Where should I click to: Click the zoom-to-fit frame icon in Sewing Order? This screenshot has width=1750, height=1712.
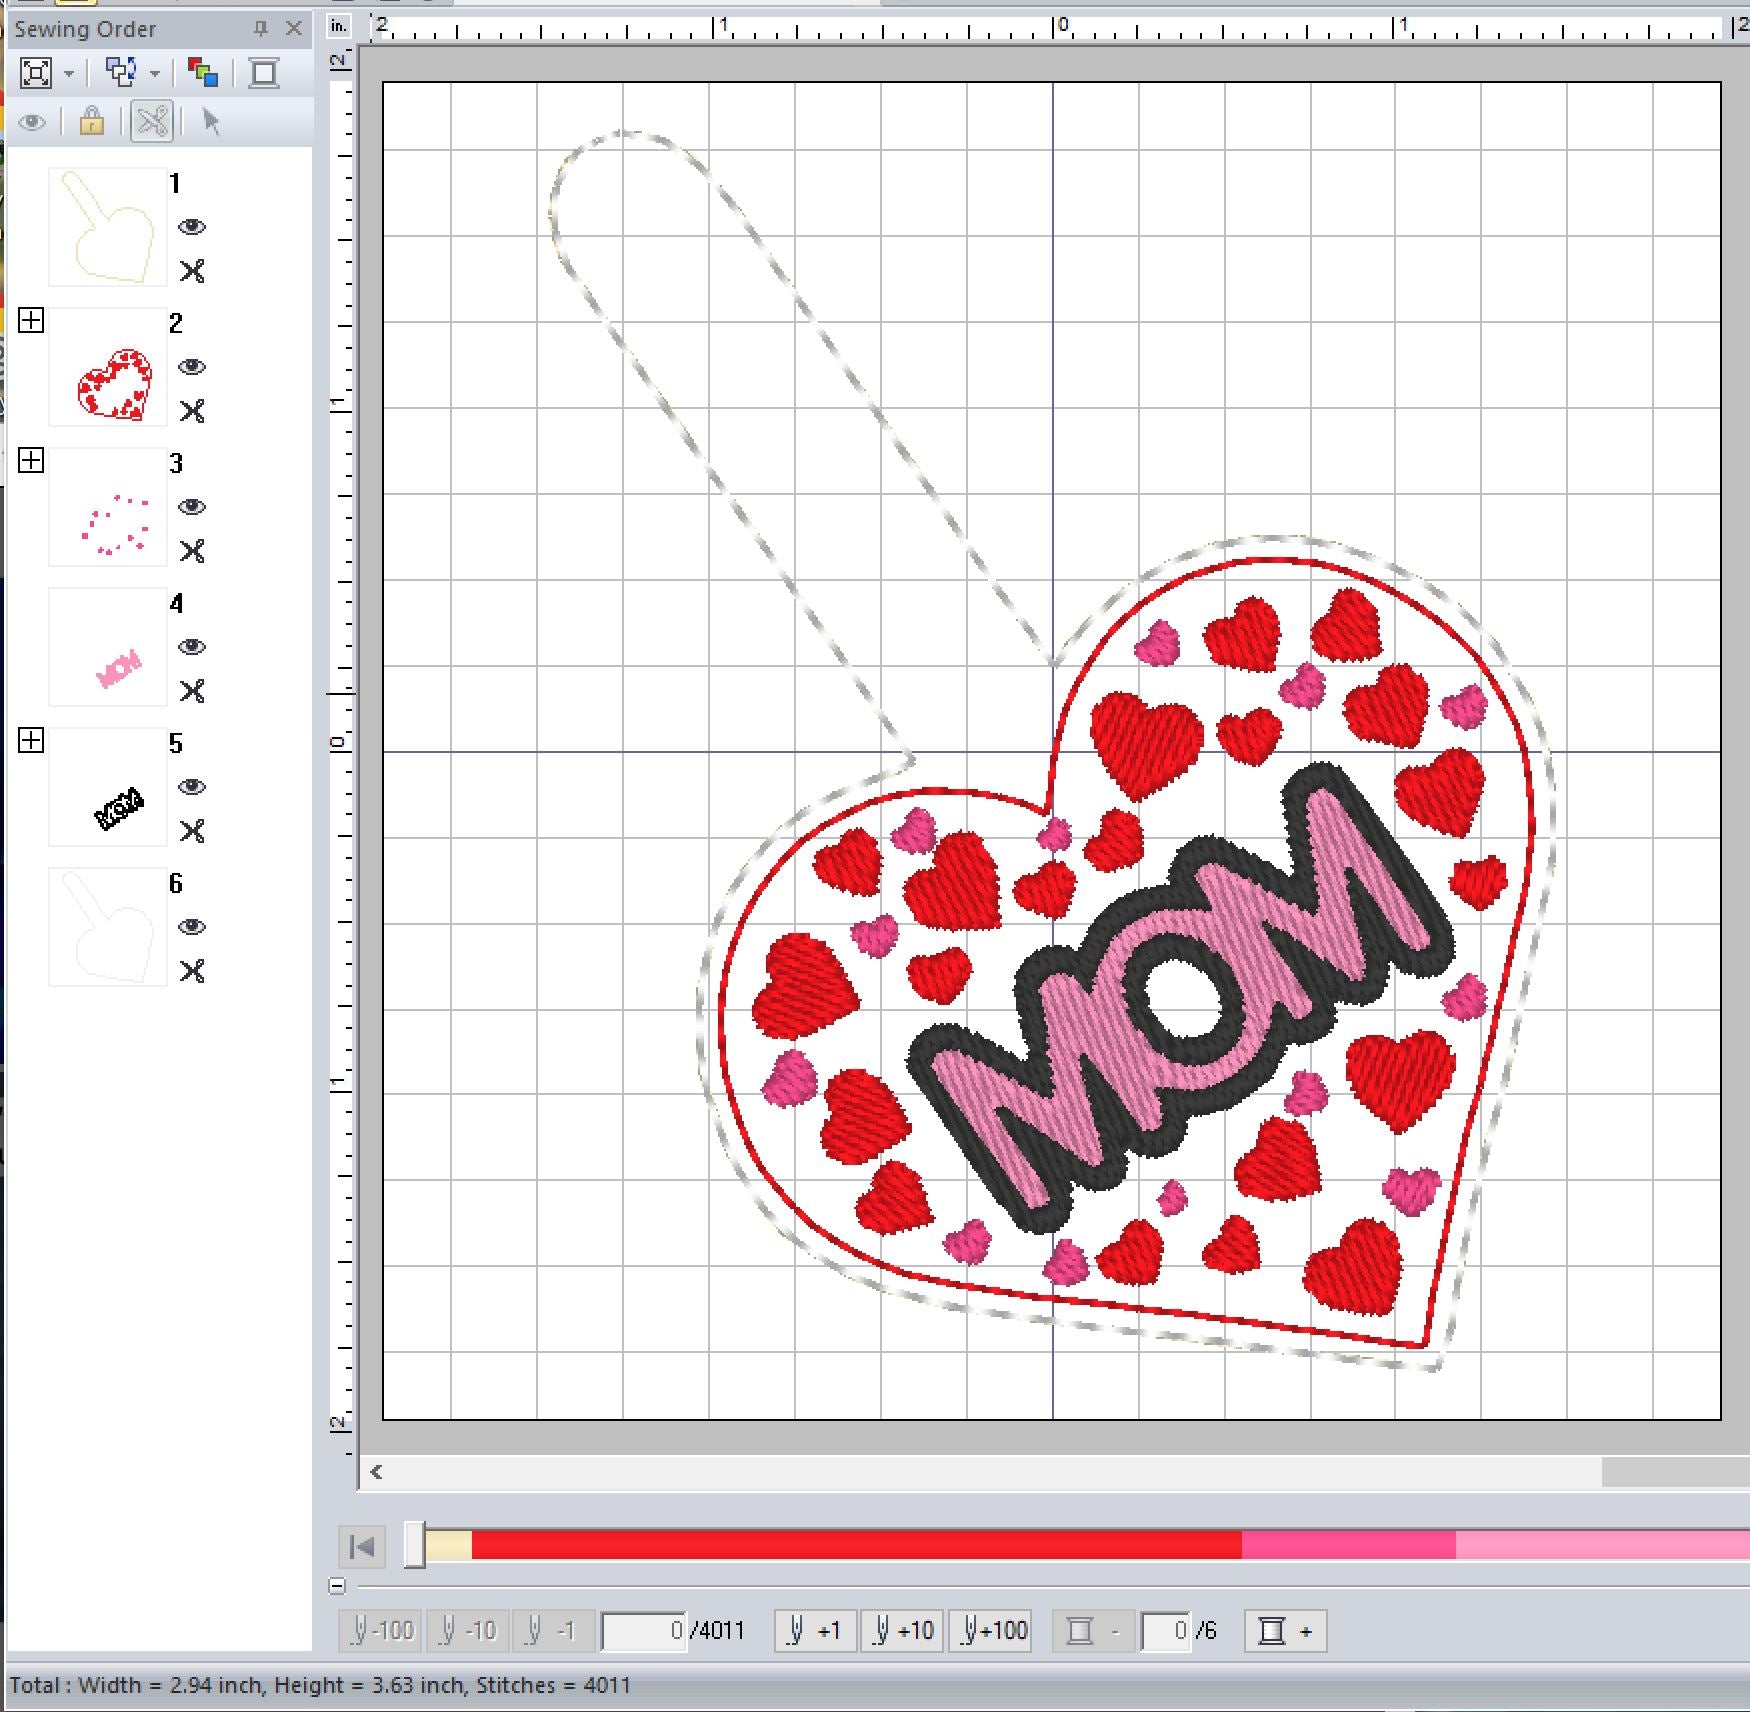tap(36, 73)
